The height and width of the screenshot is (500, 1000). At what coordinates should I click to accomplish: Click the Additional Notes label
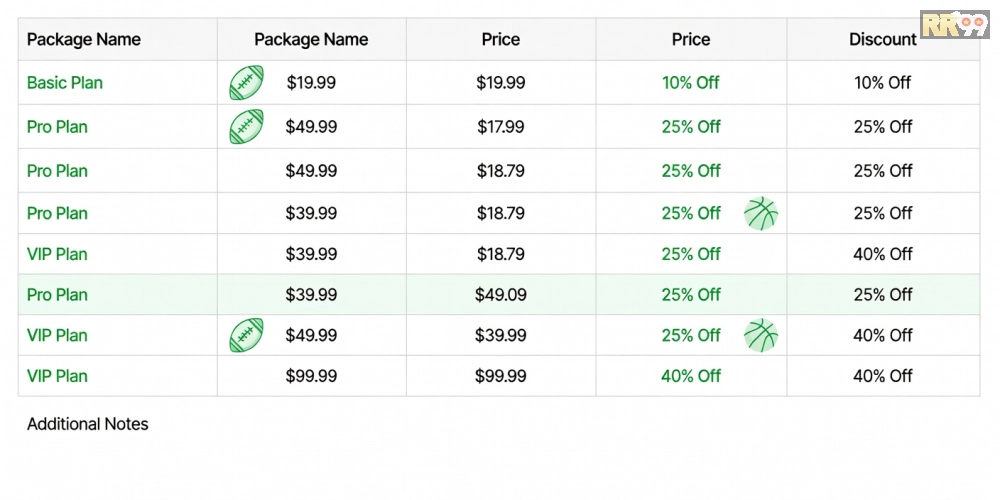(87, 424)
